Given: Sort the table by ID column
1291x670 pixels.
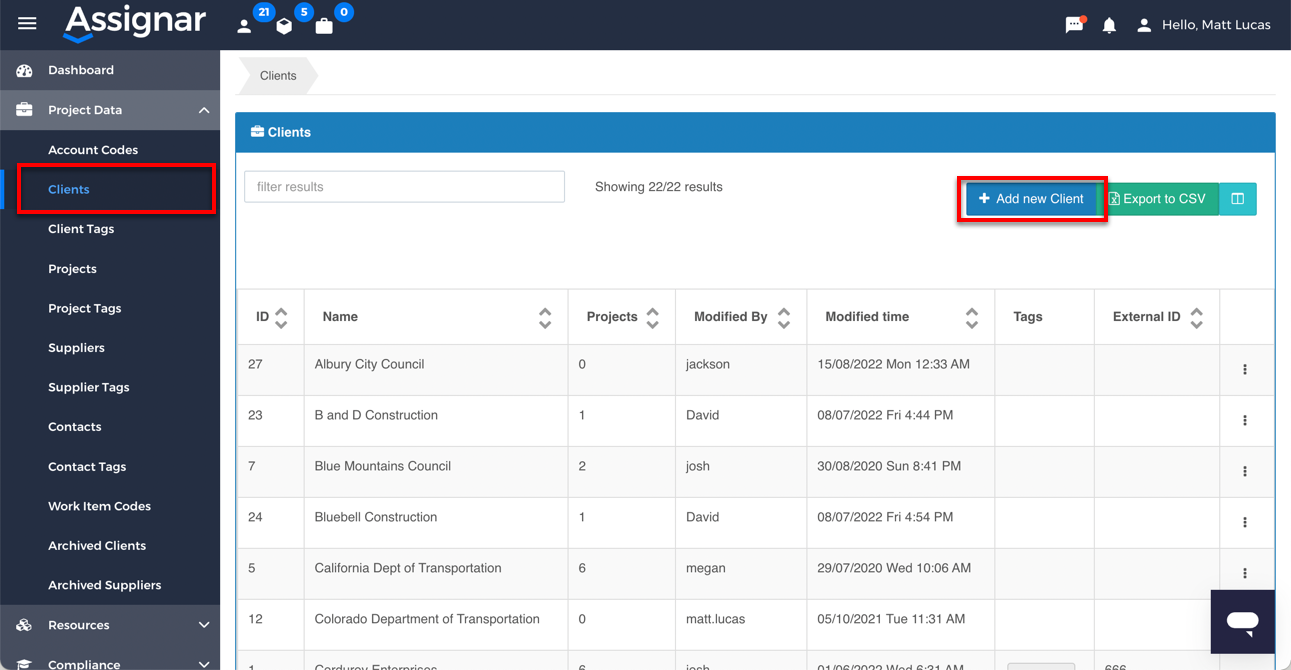Looking at the screenshot, I should [x=281, y=318].
